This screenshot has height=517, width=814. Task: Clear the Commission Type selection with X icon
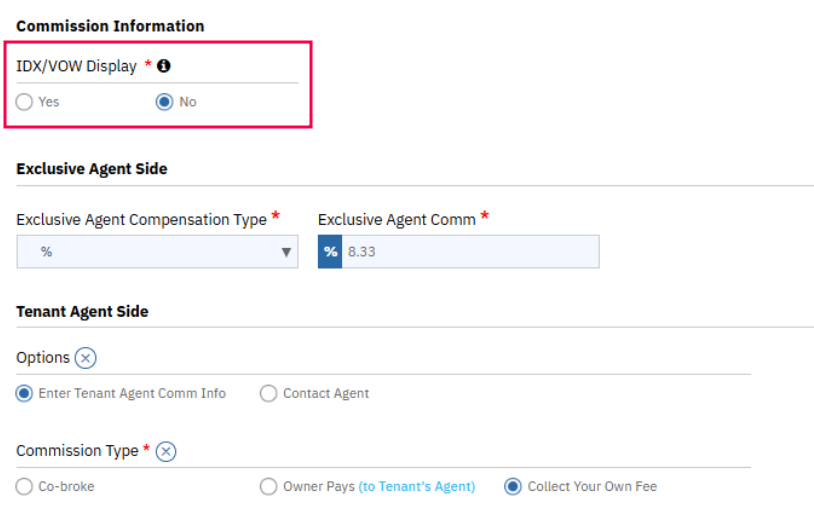point(166,451)
